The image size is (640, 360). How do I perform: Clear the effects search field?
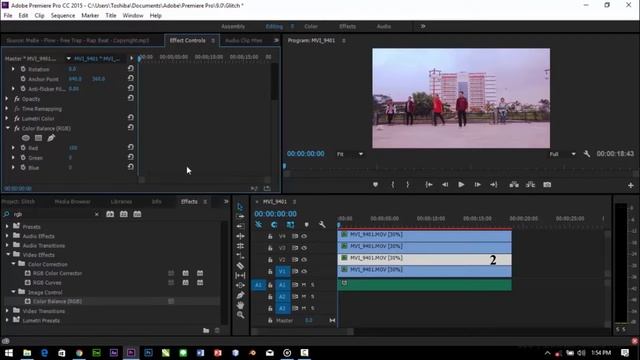96,214
